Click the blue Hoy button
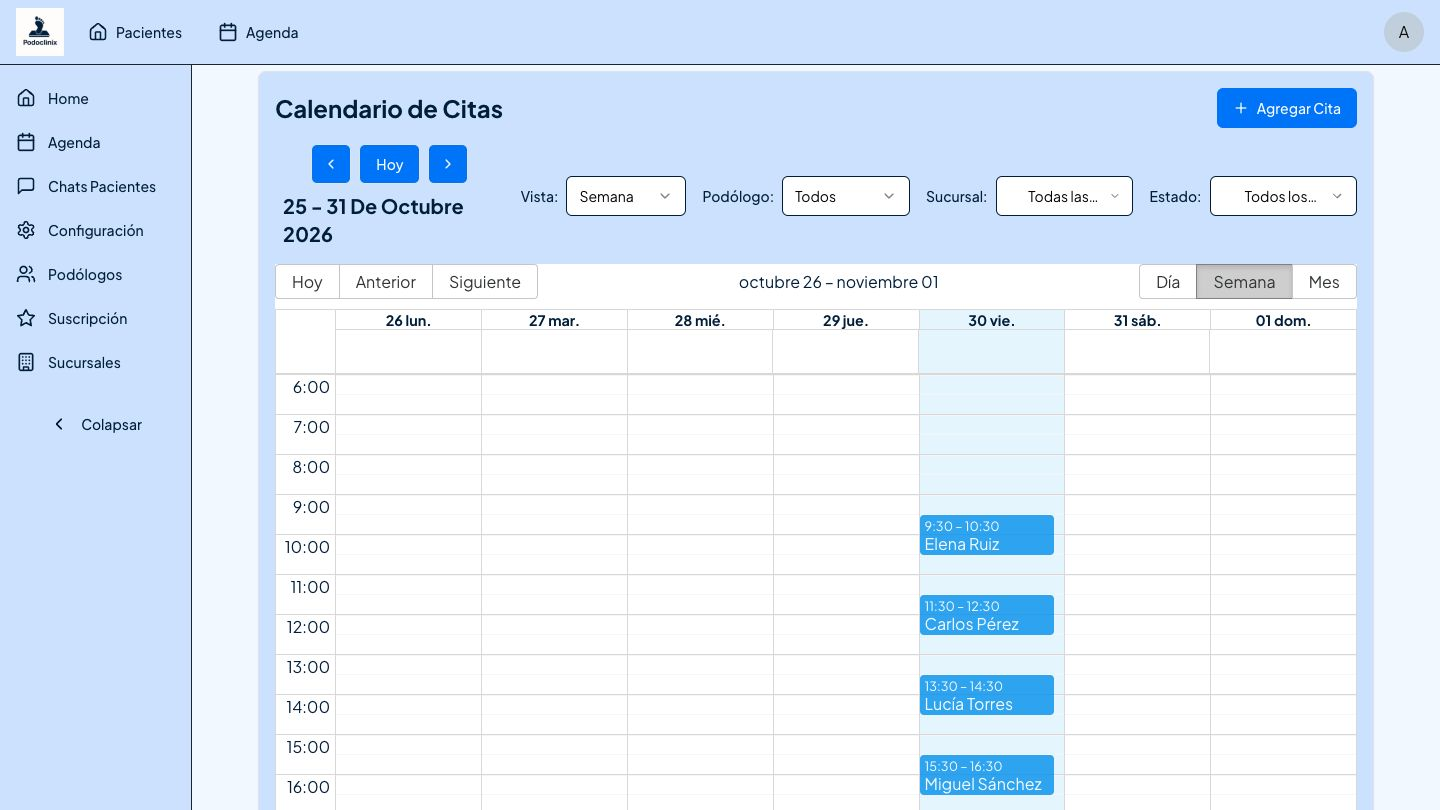 [389, 164]
